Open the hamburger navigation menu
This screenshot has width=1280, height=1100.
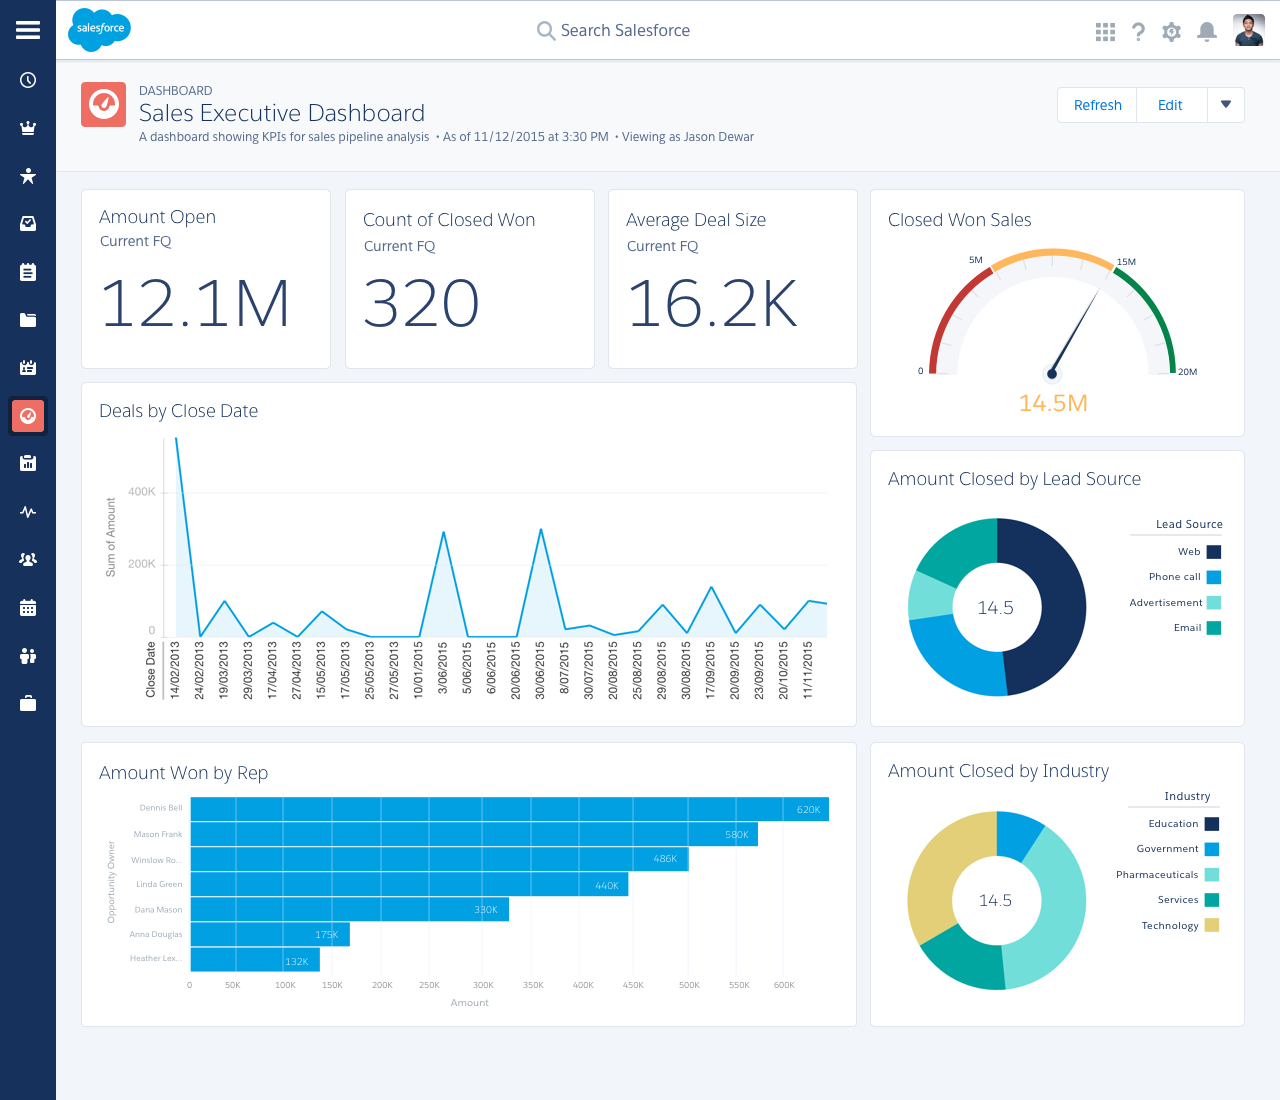click(x=28, y=30)
